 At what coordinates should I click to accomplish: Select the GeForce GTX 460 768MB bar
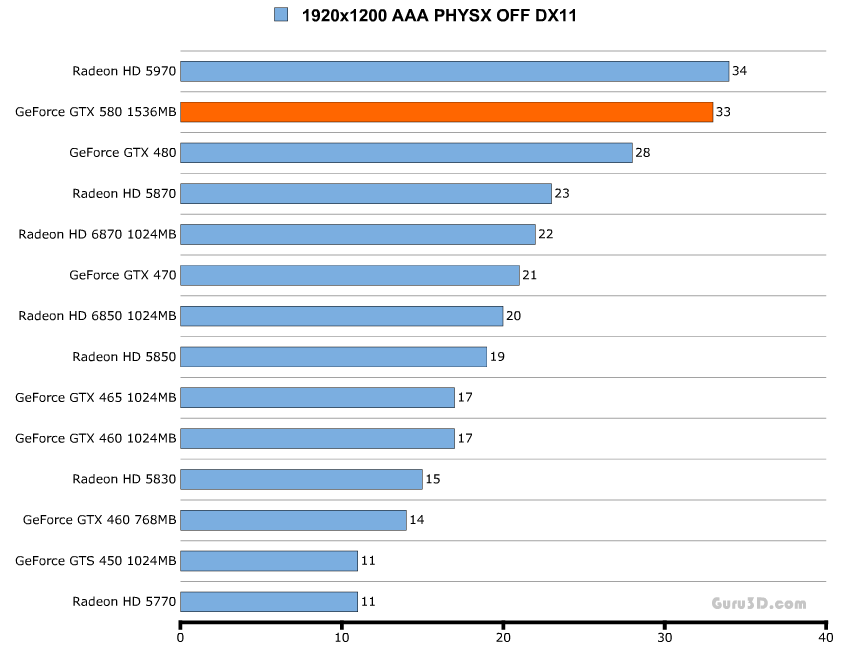[x=293, y=520]
